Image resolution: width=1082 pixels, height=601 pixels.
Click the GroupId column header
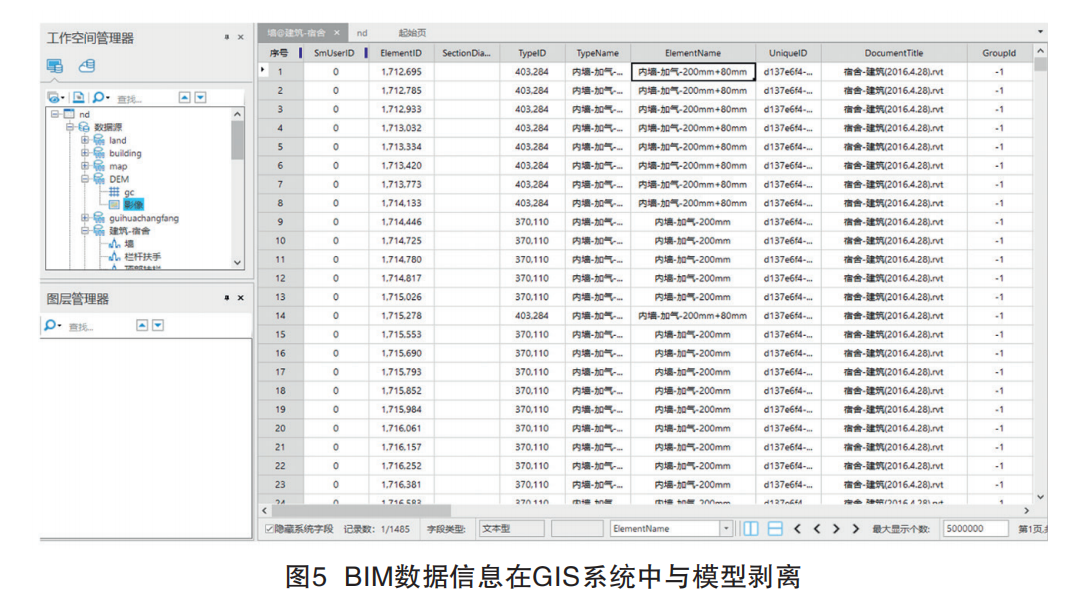pos(999,52)
